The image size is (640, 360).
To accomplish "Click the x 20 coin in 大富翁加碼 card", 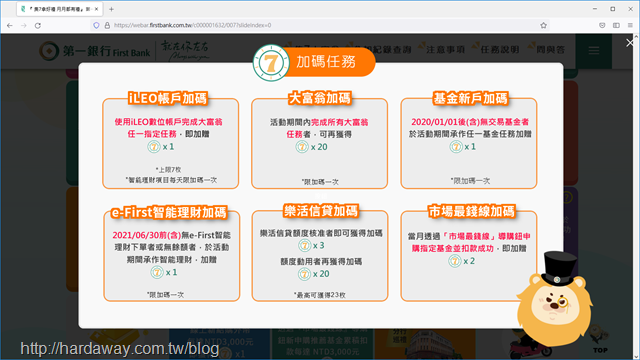I will [x=302, y=147].
